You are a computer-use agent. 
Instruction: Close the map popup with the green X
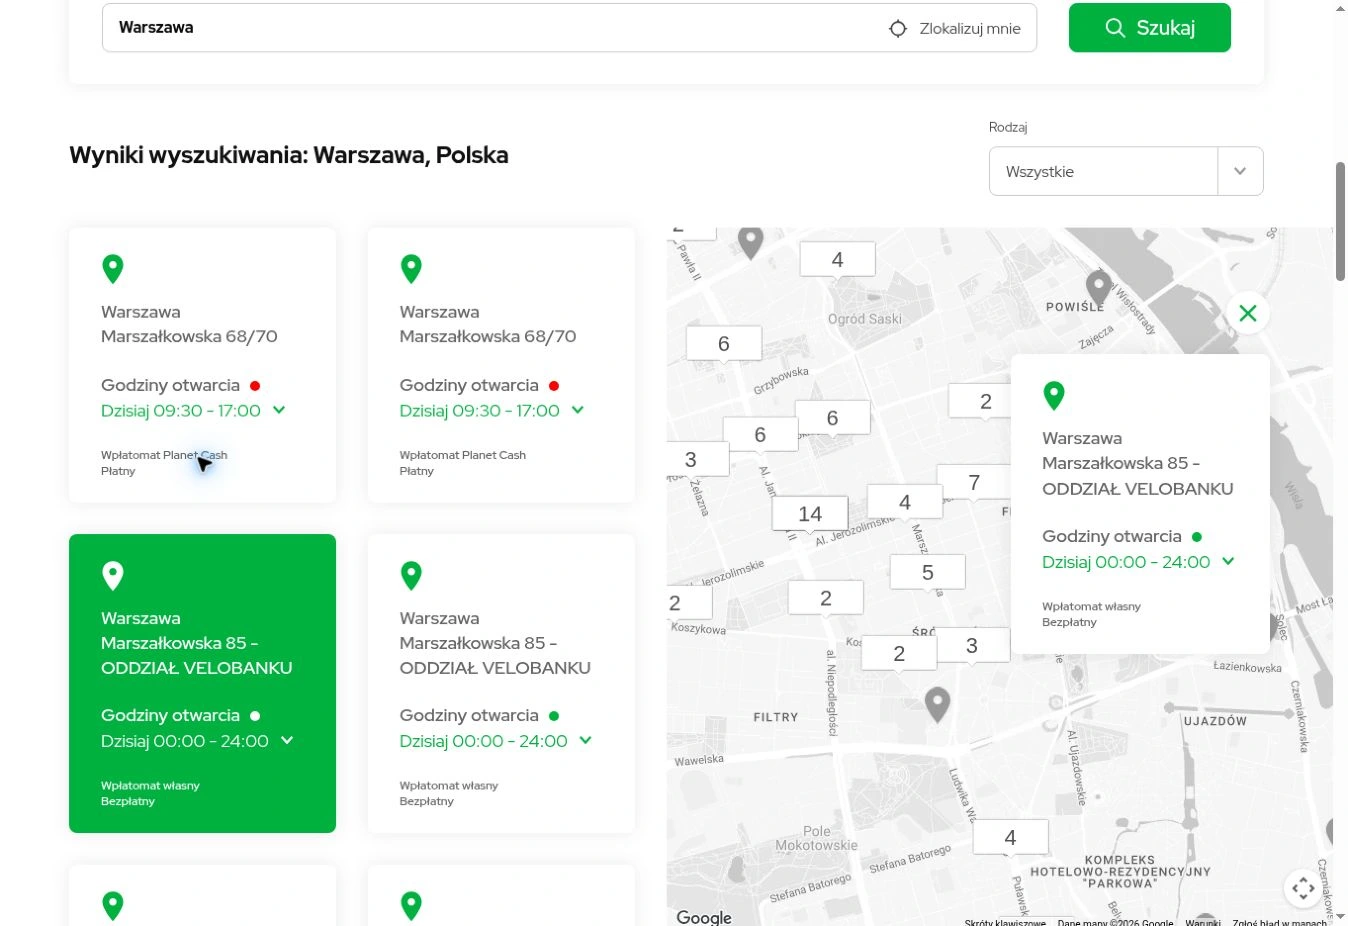[x=1248, y=313]
